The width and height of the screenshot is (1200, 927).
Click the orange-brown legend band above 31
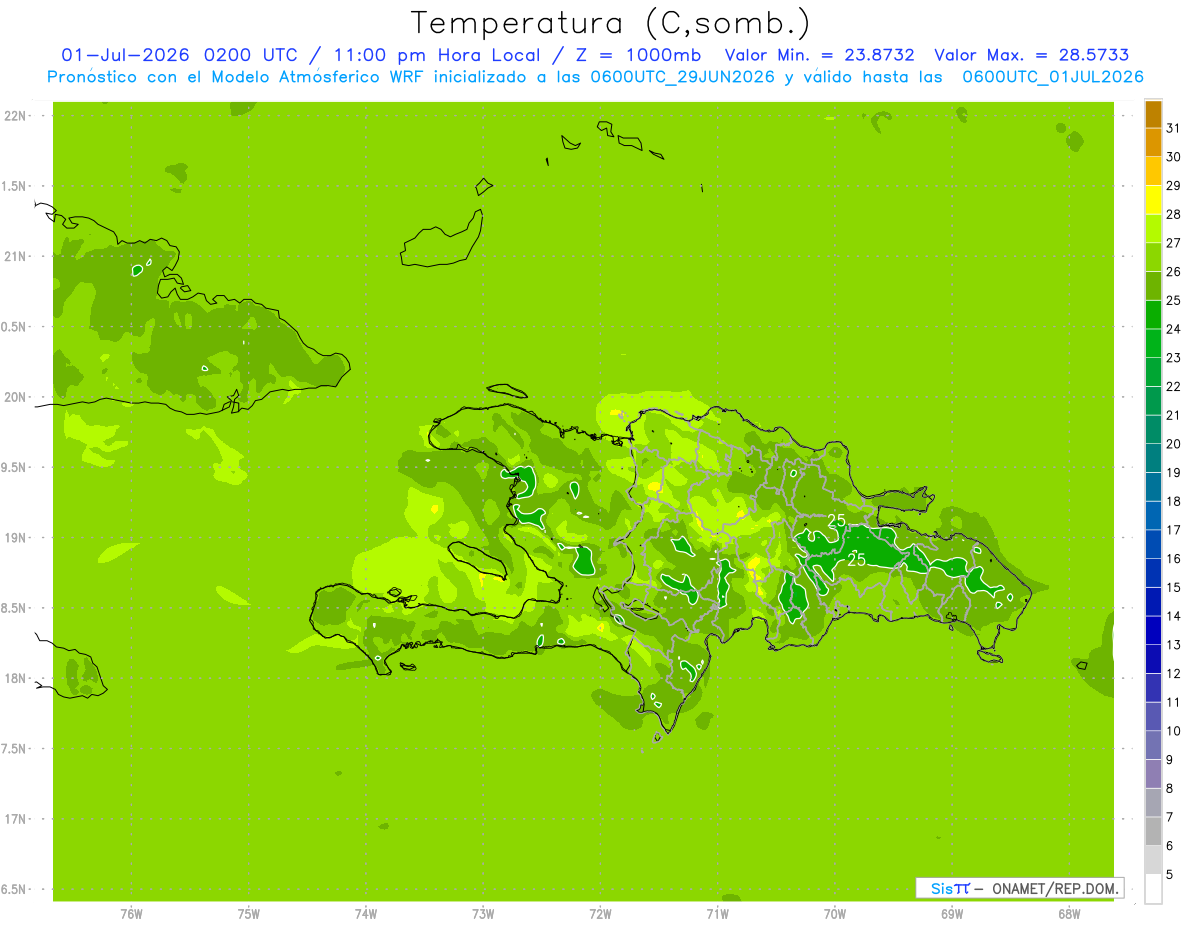pos(1153,114)
